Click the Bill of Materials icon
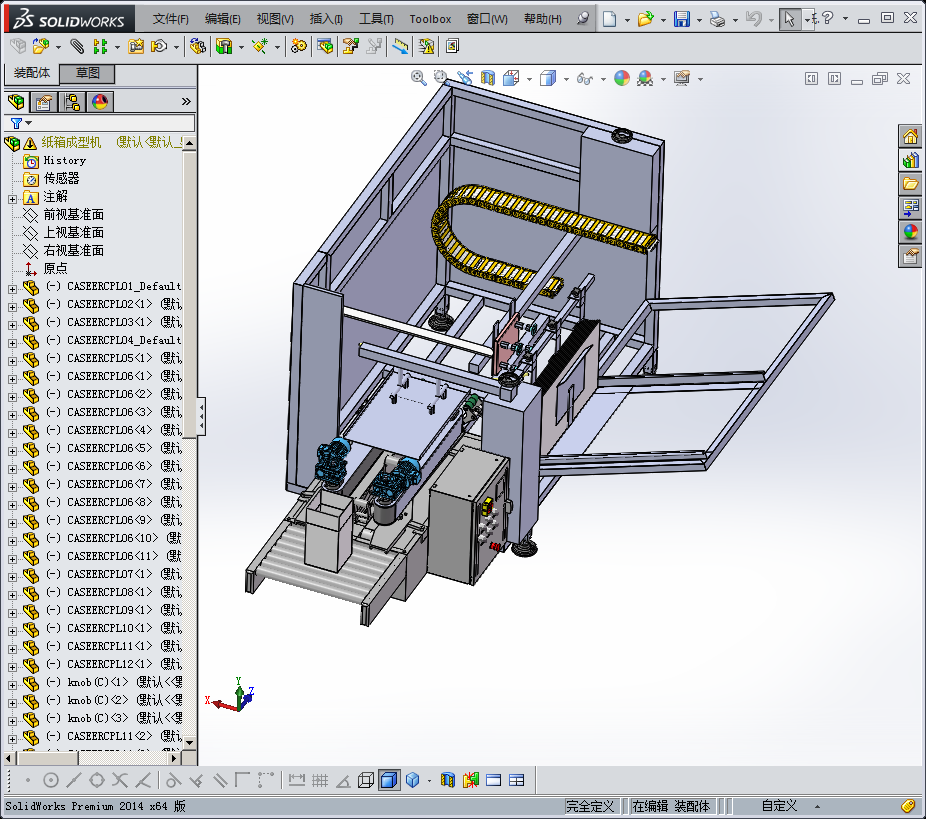926x819 pixels. tap(324, 46)
